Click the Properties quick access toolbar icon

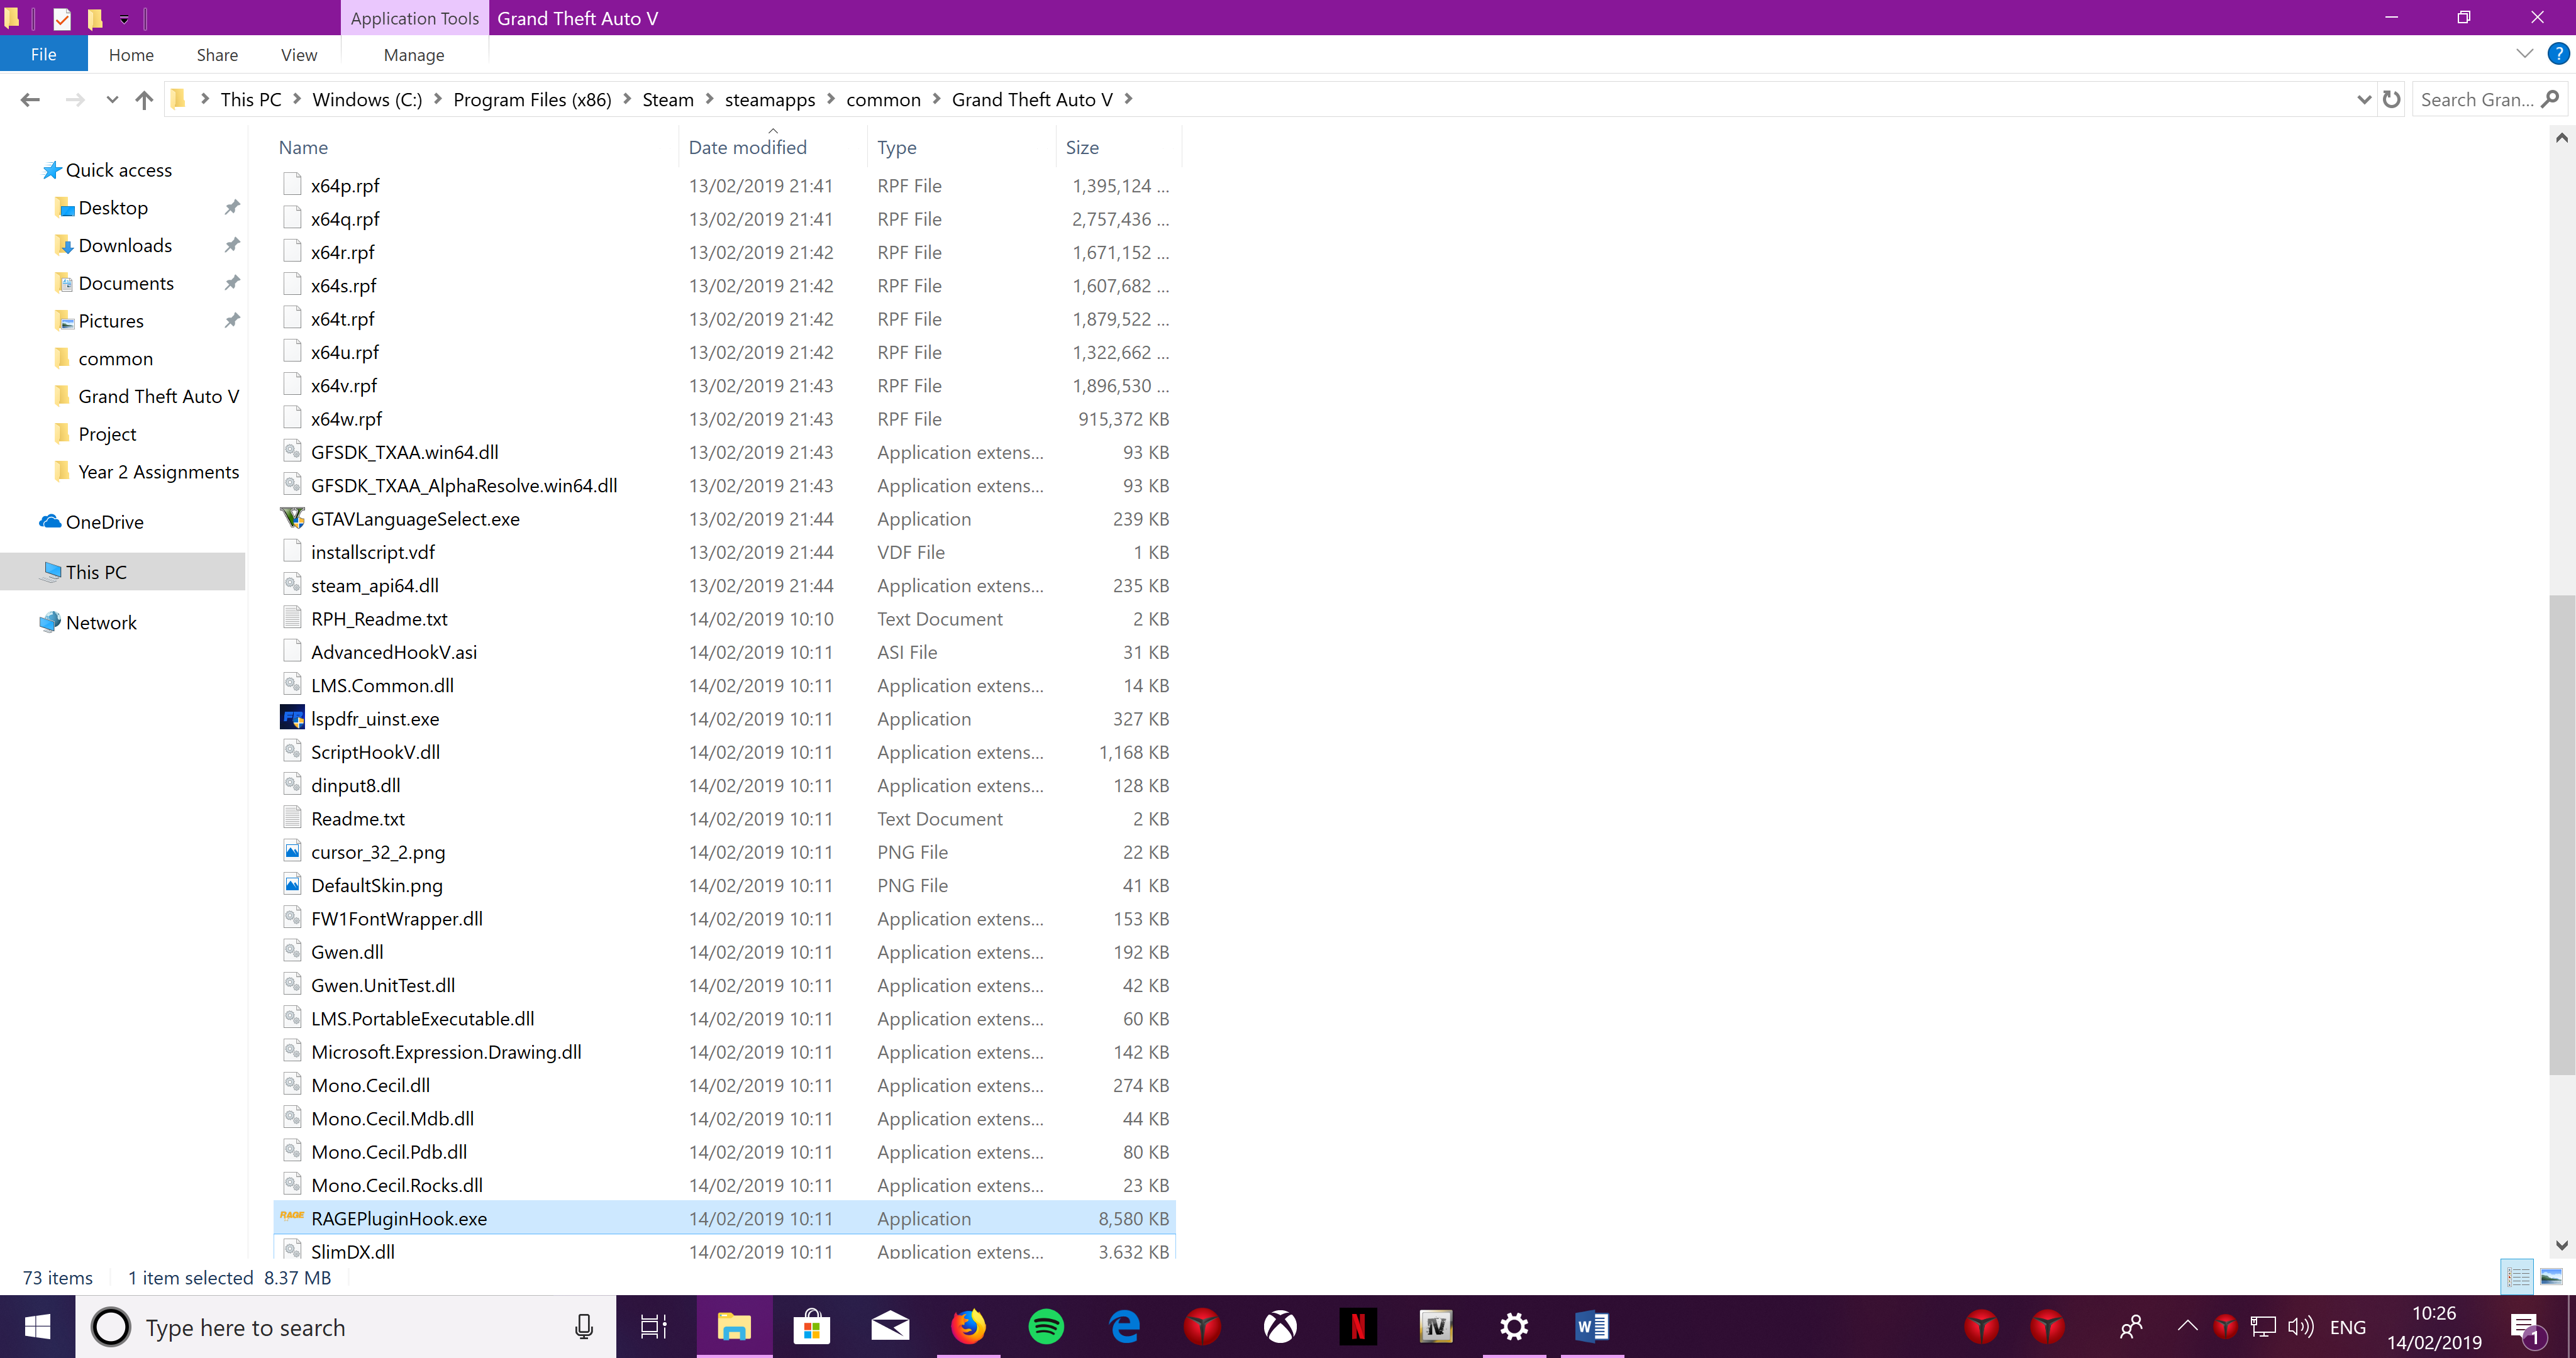coord(62,18)
